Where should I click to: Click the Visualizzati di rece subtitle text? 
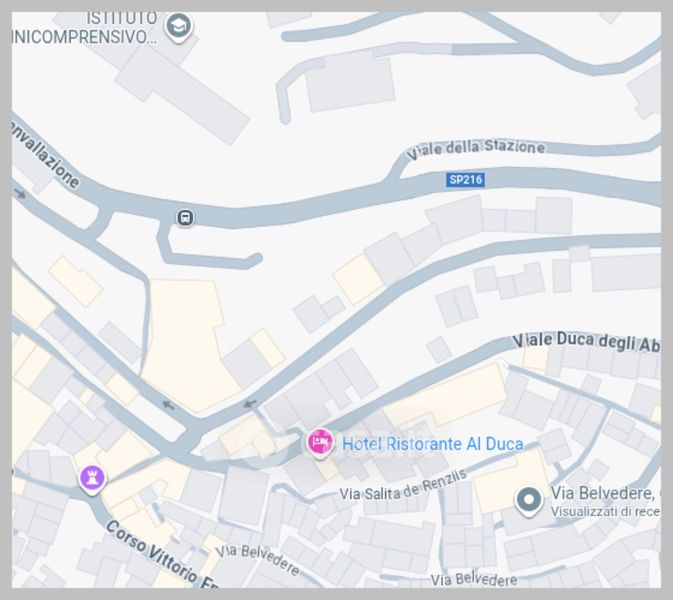(x=605, y=512)
